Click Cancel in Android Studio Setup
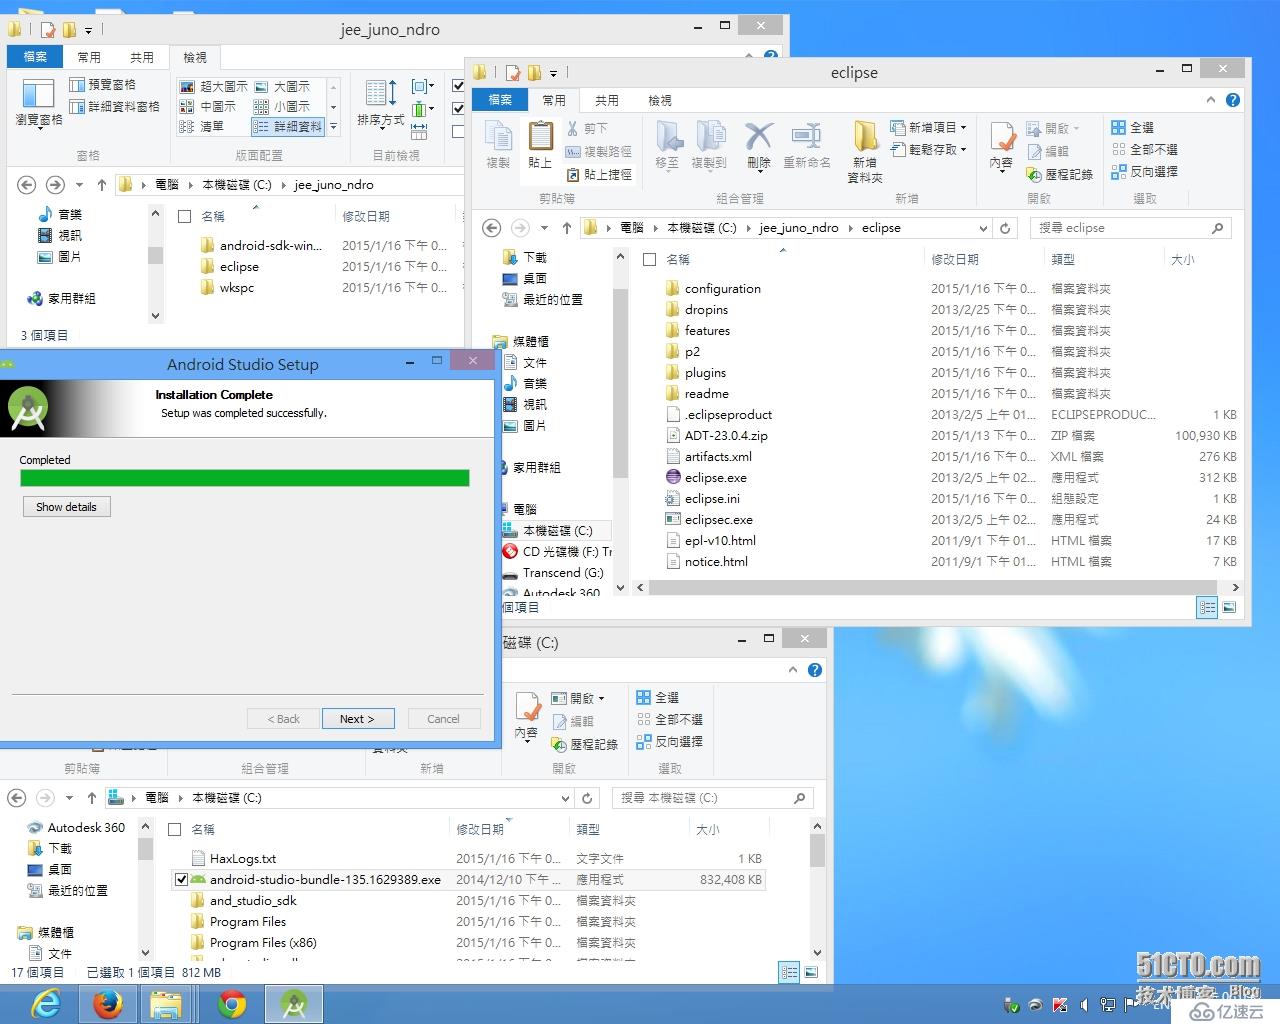 (x=443, y=718)
